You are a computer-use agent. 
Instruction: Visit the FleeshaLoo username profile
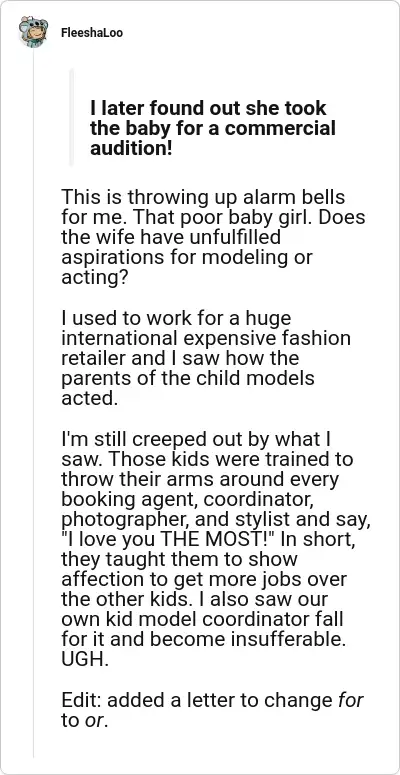[92, 33]
